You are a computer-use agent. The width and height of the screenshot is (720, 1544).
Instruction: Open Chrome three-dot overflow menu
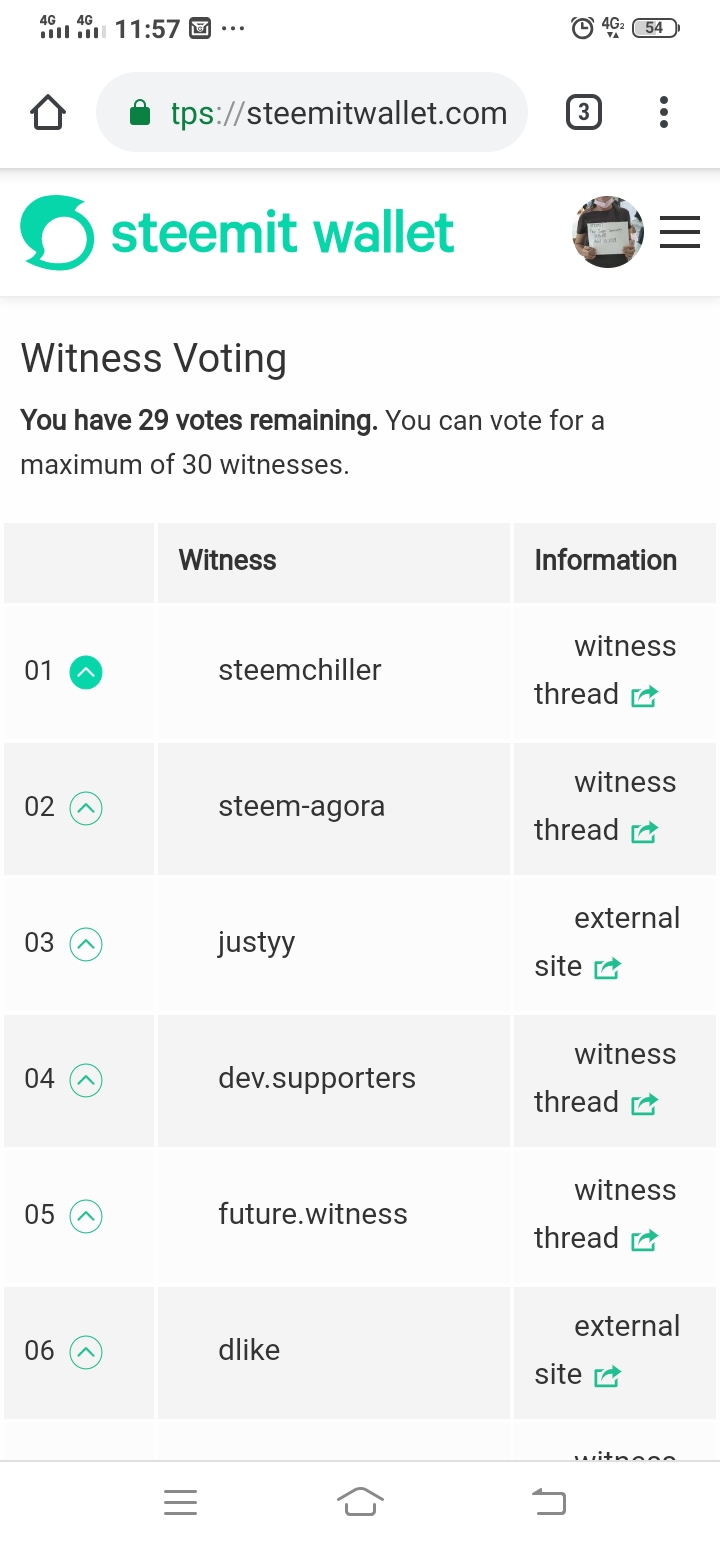(664, 112)
